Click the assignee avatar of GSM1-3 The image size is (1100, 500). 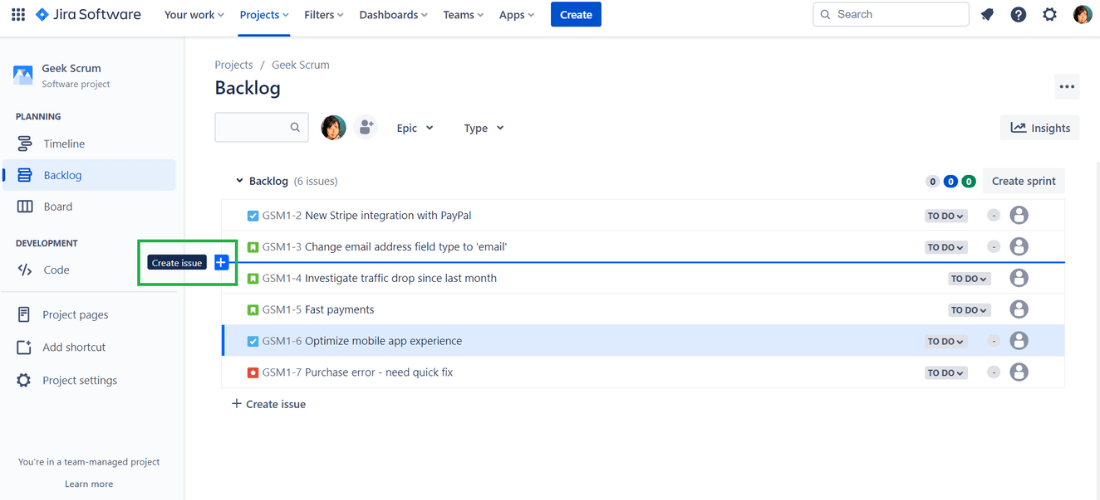[1019, 247]
